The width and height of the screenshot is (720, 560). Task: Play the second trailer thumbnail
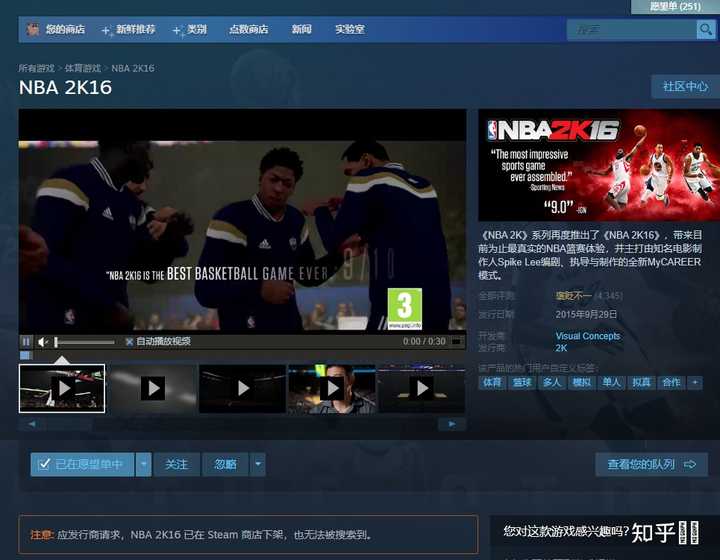coord(152,388)
